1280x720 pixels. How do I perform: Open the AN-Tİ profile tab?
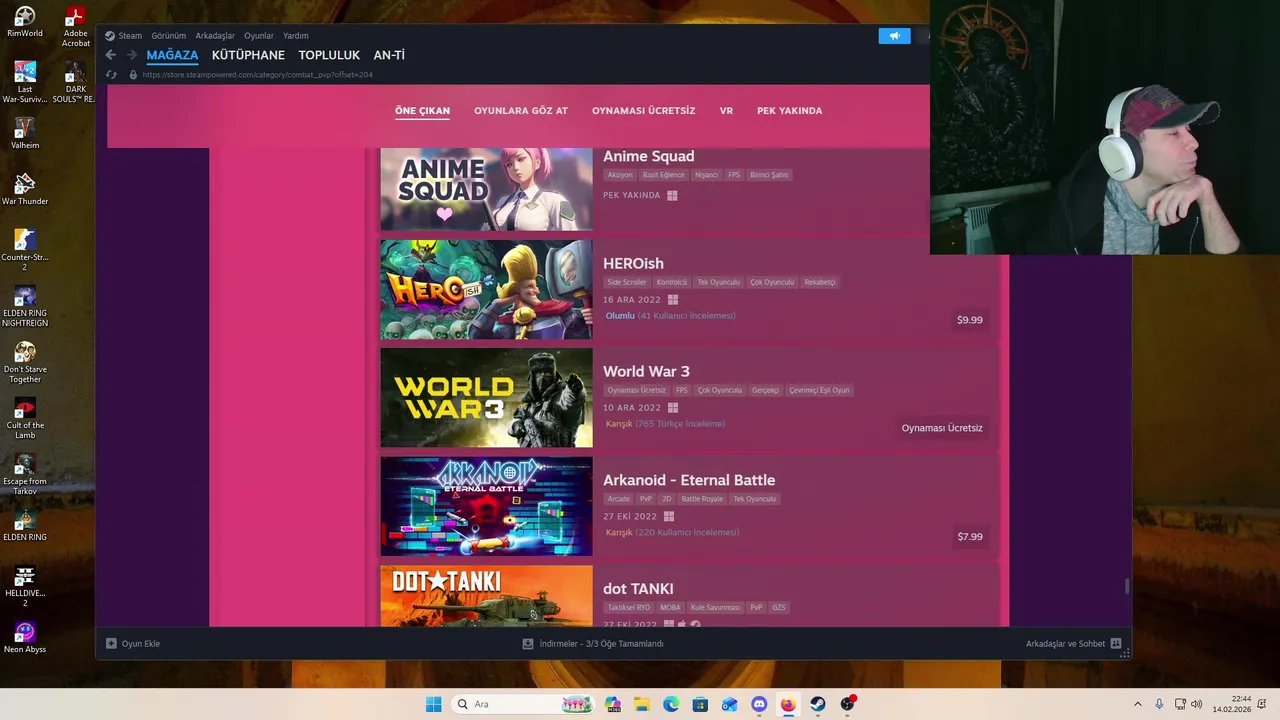click(x=389, y=55)
